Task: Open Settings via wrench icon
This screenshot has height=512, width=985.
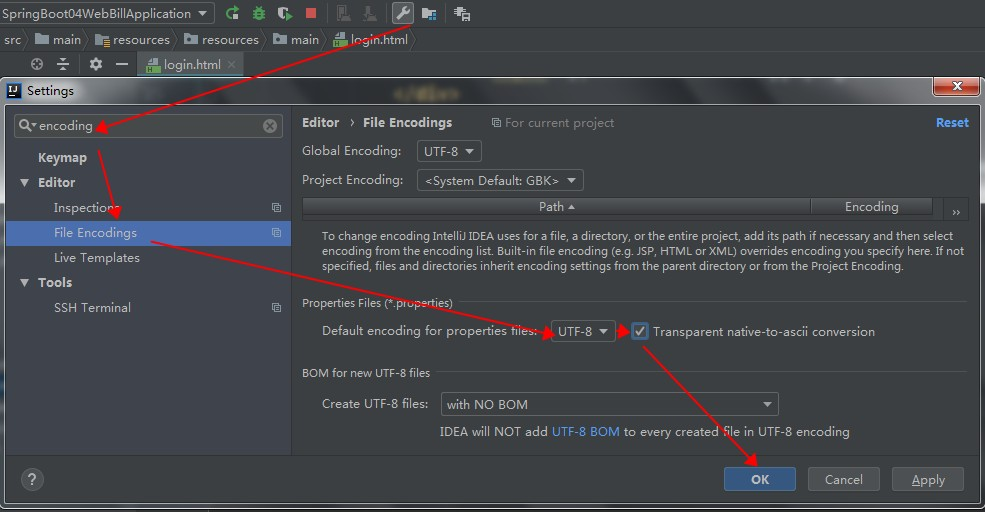Action: [x=403, y=13]
